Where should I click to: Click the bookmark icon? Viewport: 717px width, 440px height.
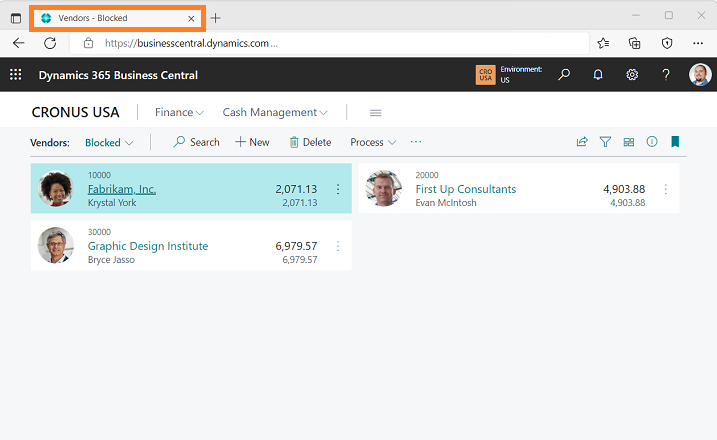(x=675, y=142)
